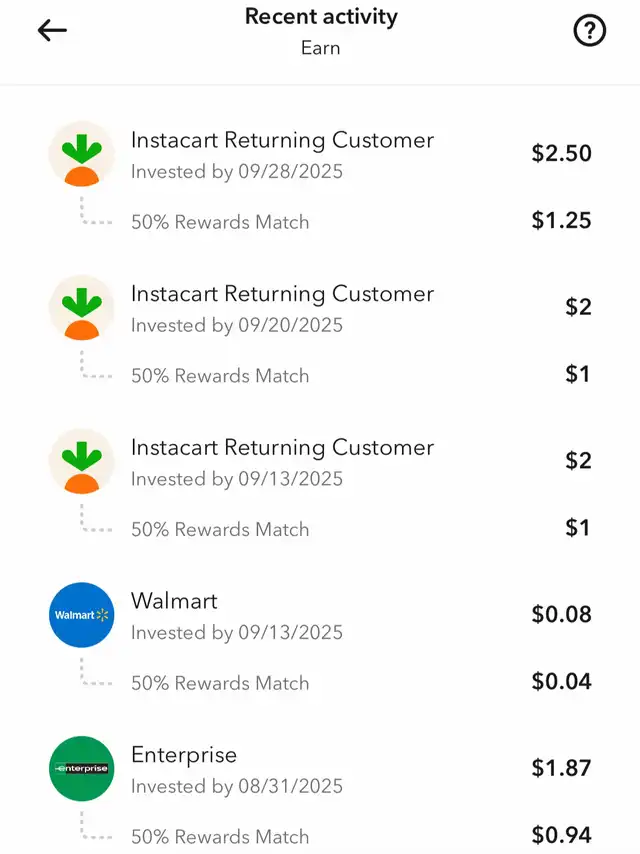Tap the Instacart logo dated 09/20/2025
The image size is (640, 854).
tap(82, 308)
